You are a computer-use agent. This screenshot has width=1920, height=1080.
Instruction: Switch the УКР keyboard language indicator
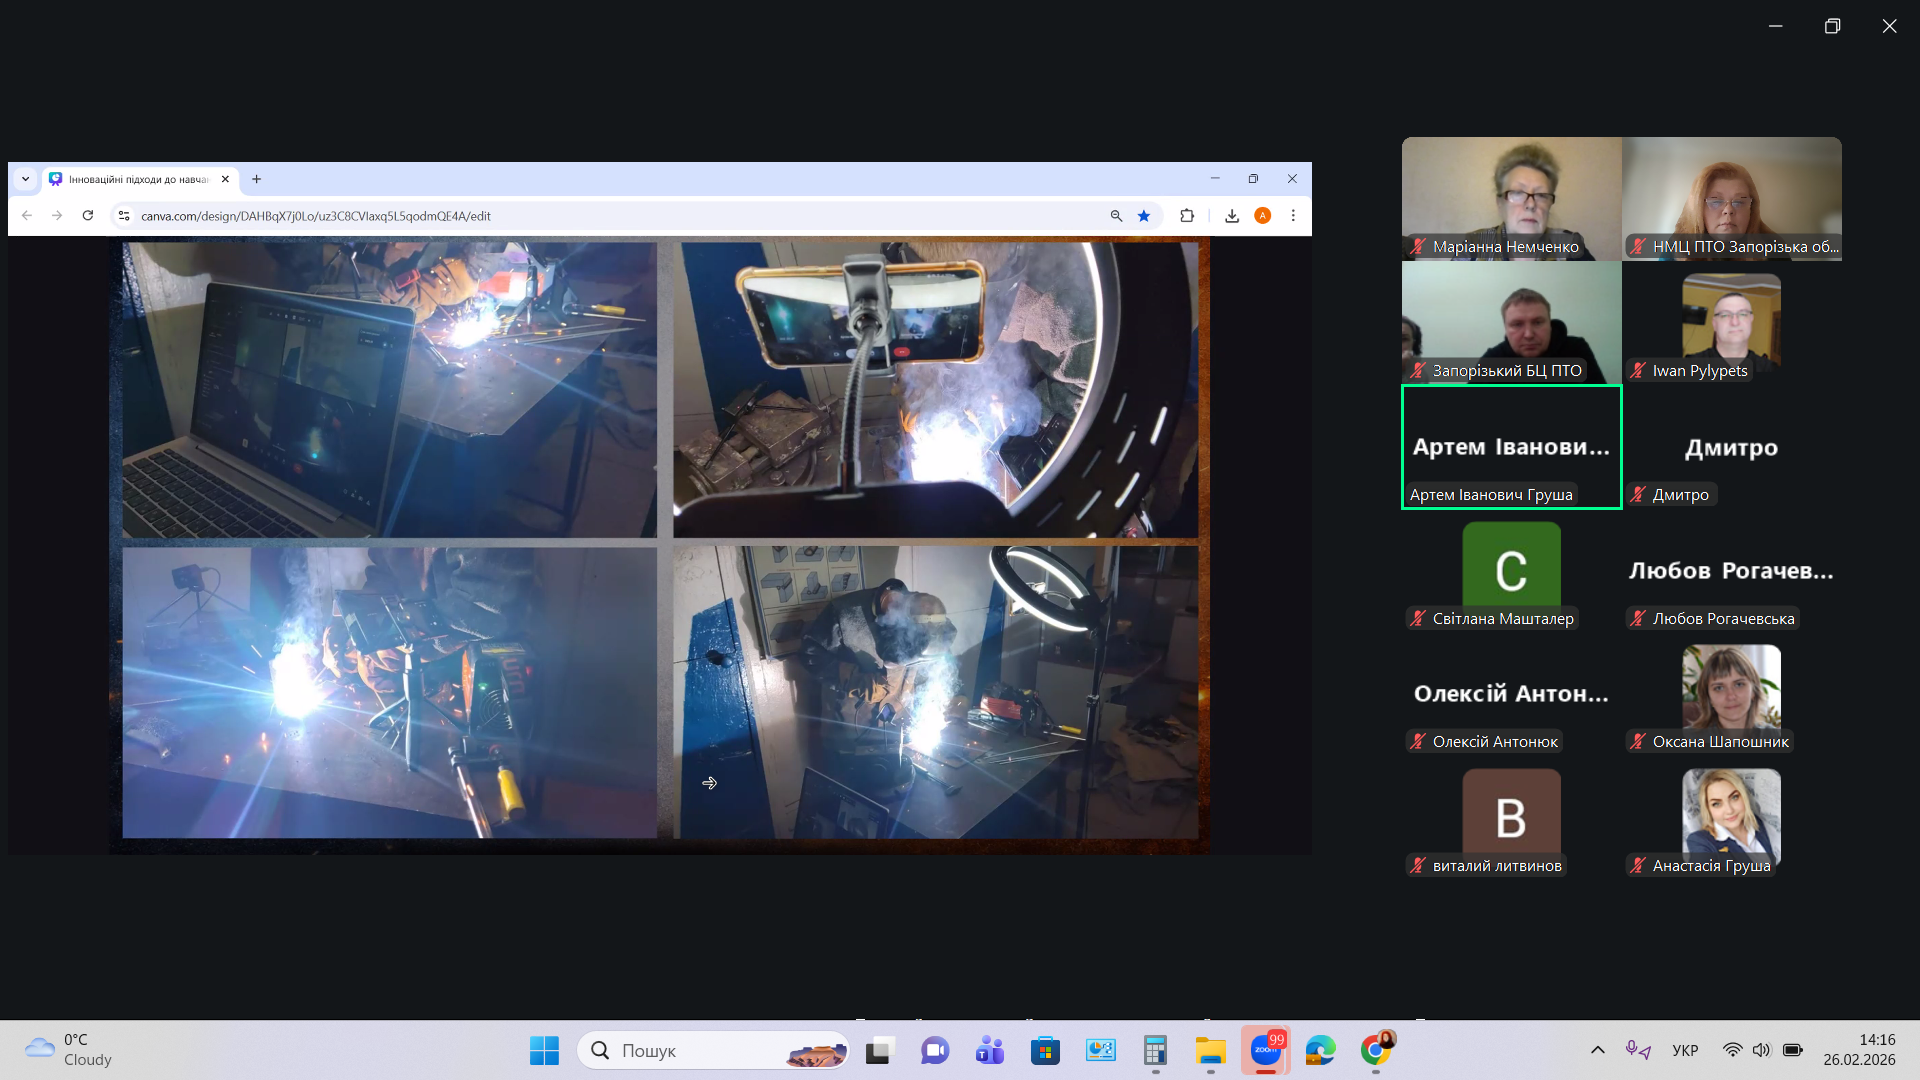pyautogui.click(x=1685, y=1050)
